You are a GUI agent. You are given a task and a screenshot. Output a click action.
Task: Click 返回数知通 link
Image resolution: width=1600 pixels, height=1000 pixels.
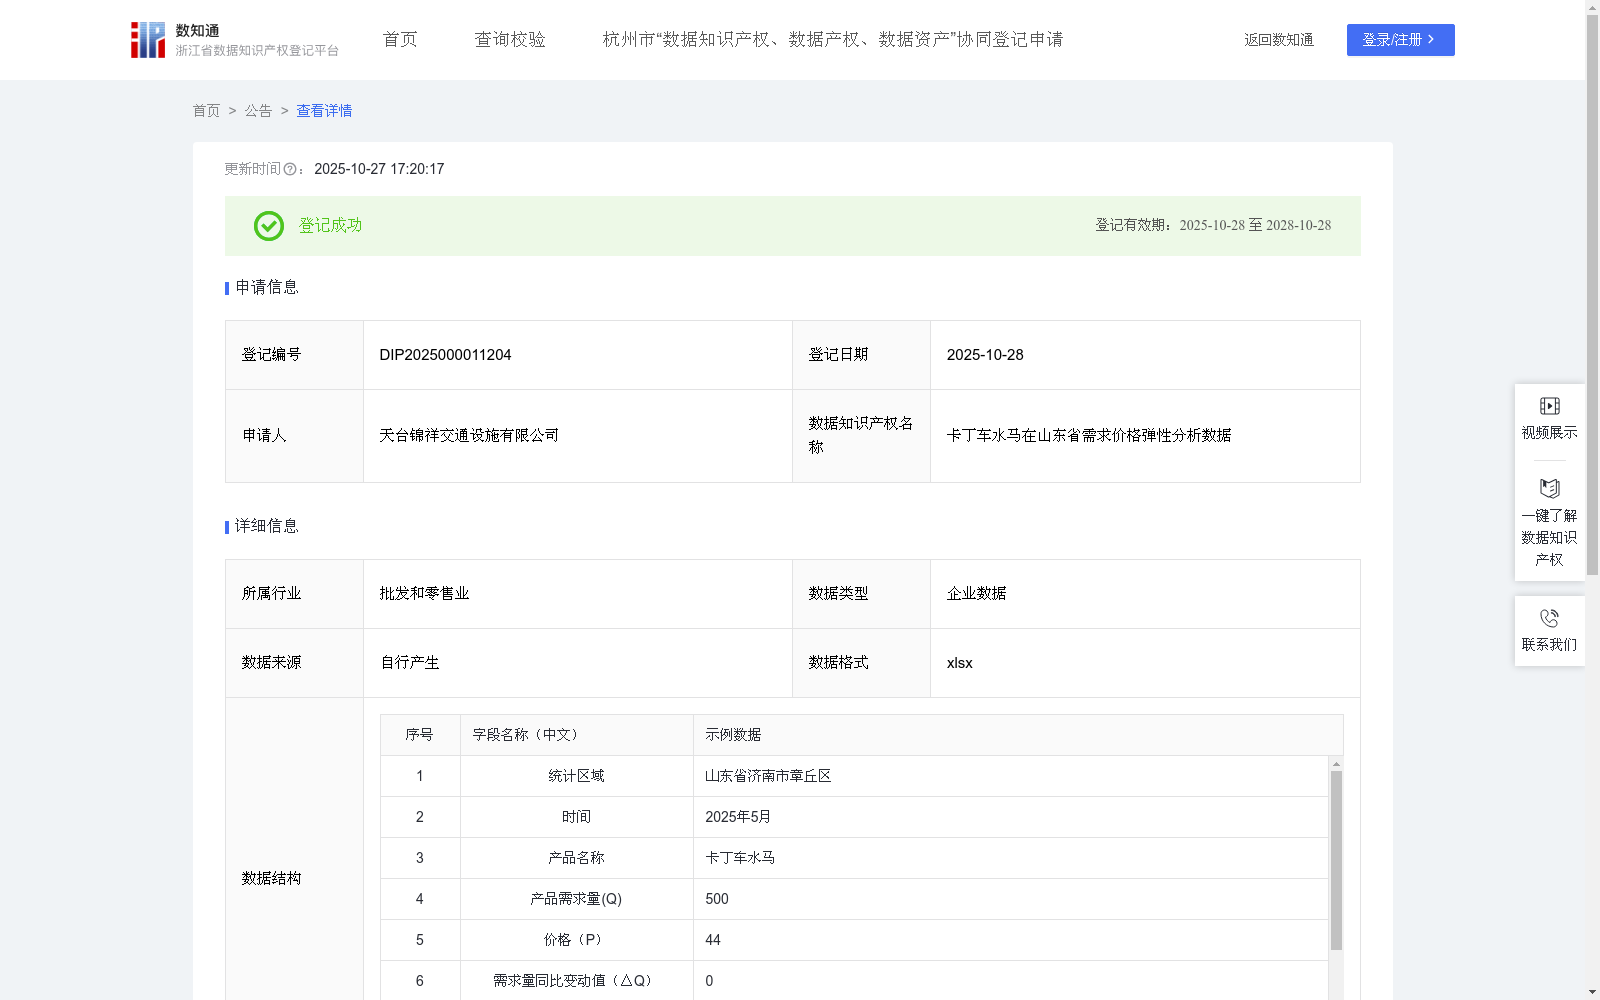click(1279, 40)
